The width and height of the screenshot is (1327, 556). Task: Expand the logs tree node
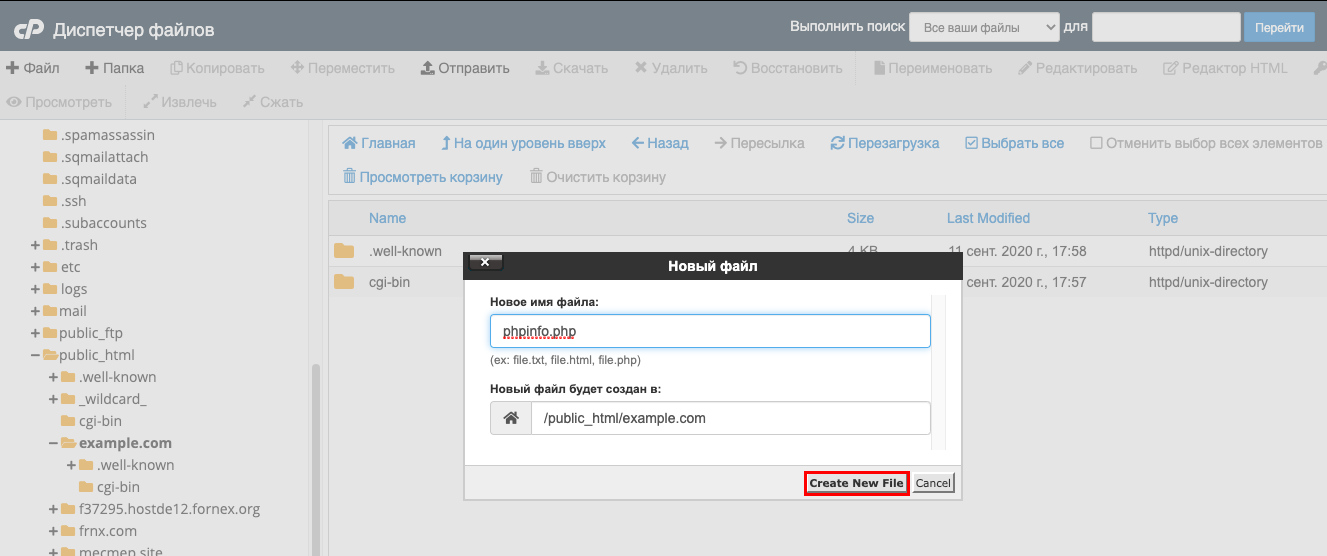(x=36, y=289)
